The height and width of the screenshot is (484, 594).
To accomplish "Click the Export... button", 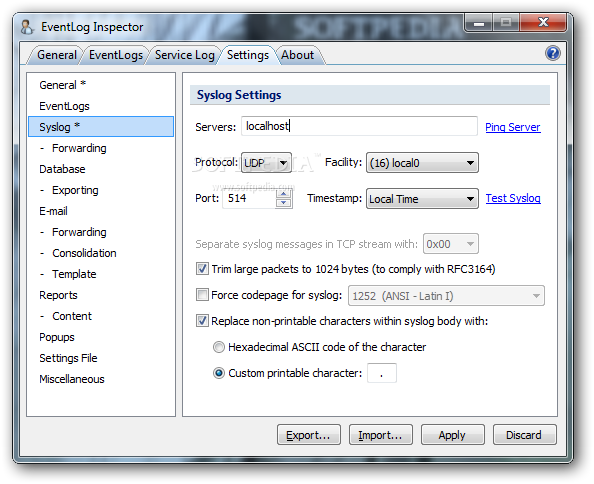I will tap(309, 435).
